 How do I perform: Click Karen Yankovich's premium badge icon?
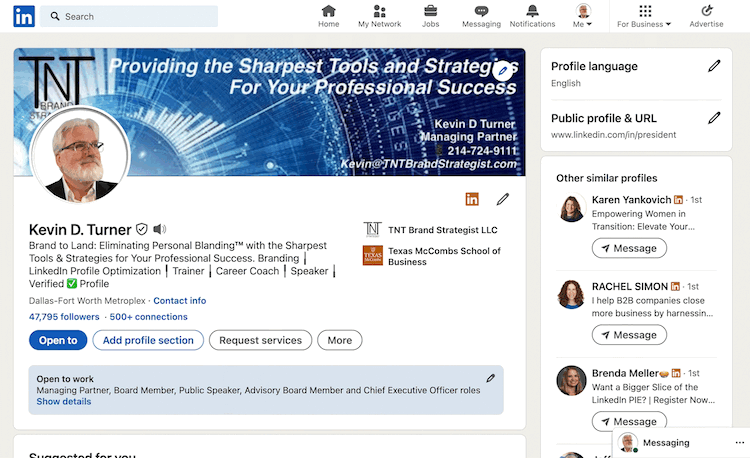point(678,200)
